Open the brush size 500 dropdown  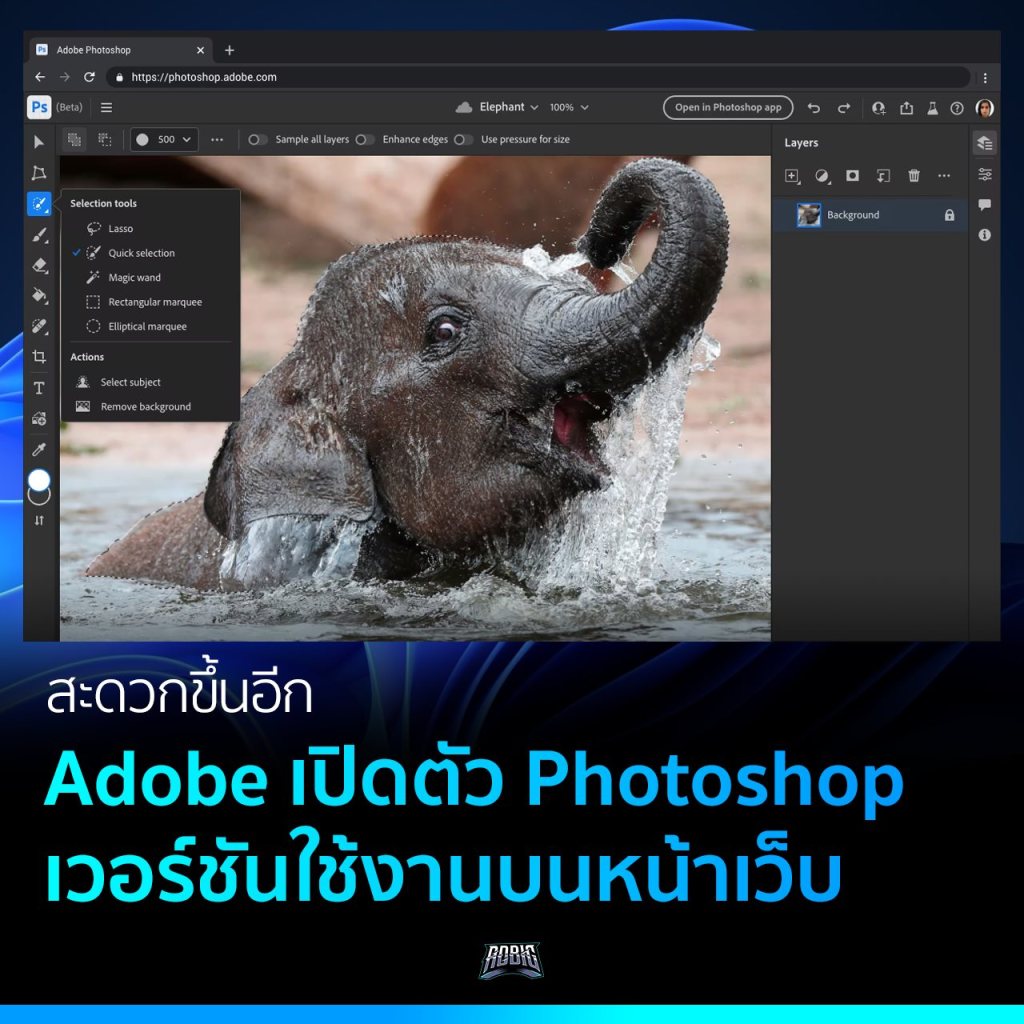[x=164, y=140]
